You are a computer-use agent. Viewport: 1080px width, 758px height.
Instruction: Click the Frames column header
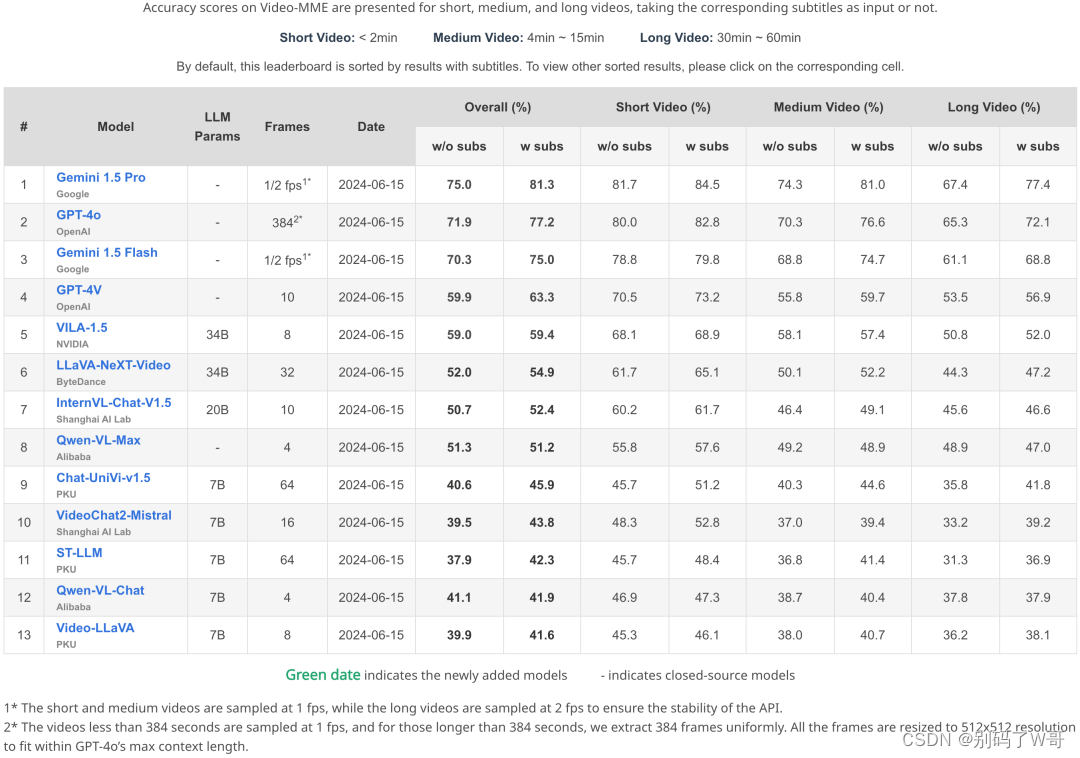pyautogui.click(x=287, y=127)
